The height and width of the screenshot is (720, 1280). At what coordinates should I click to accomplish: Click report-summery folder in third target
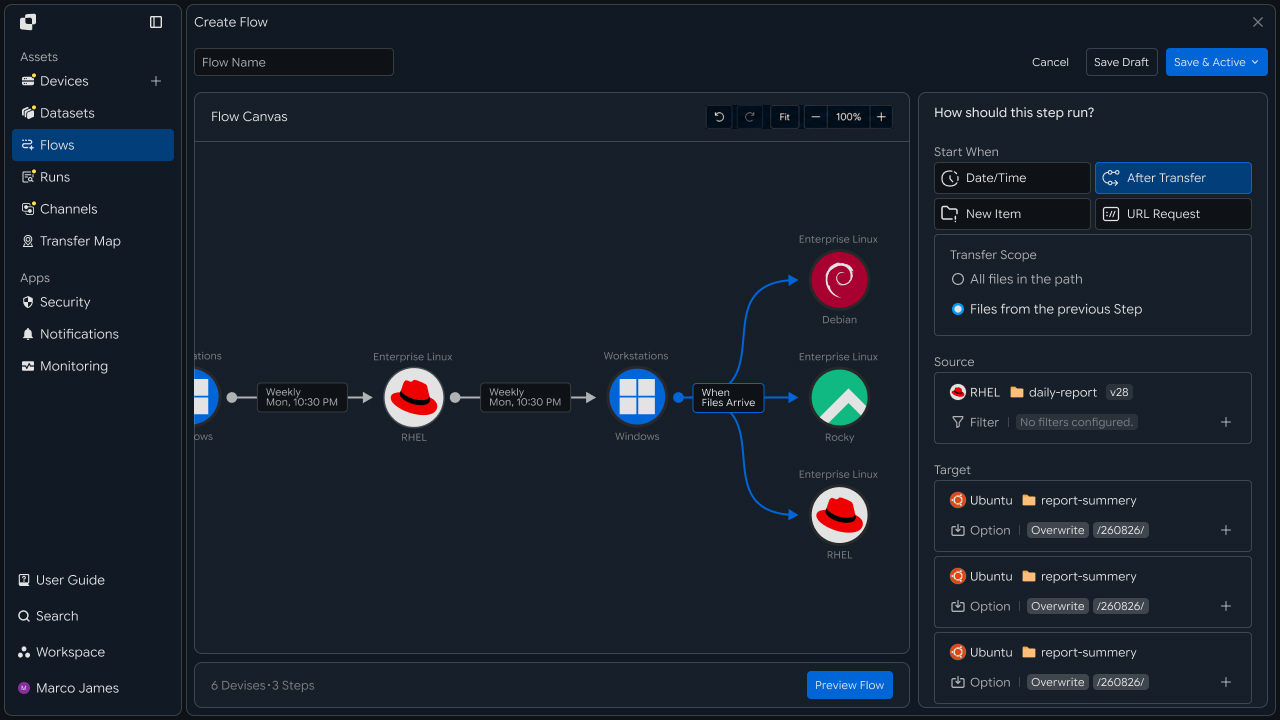(x=1079, y=652)
